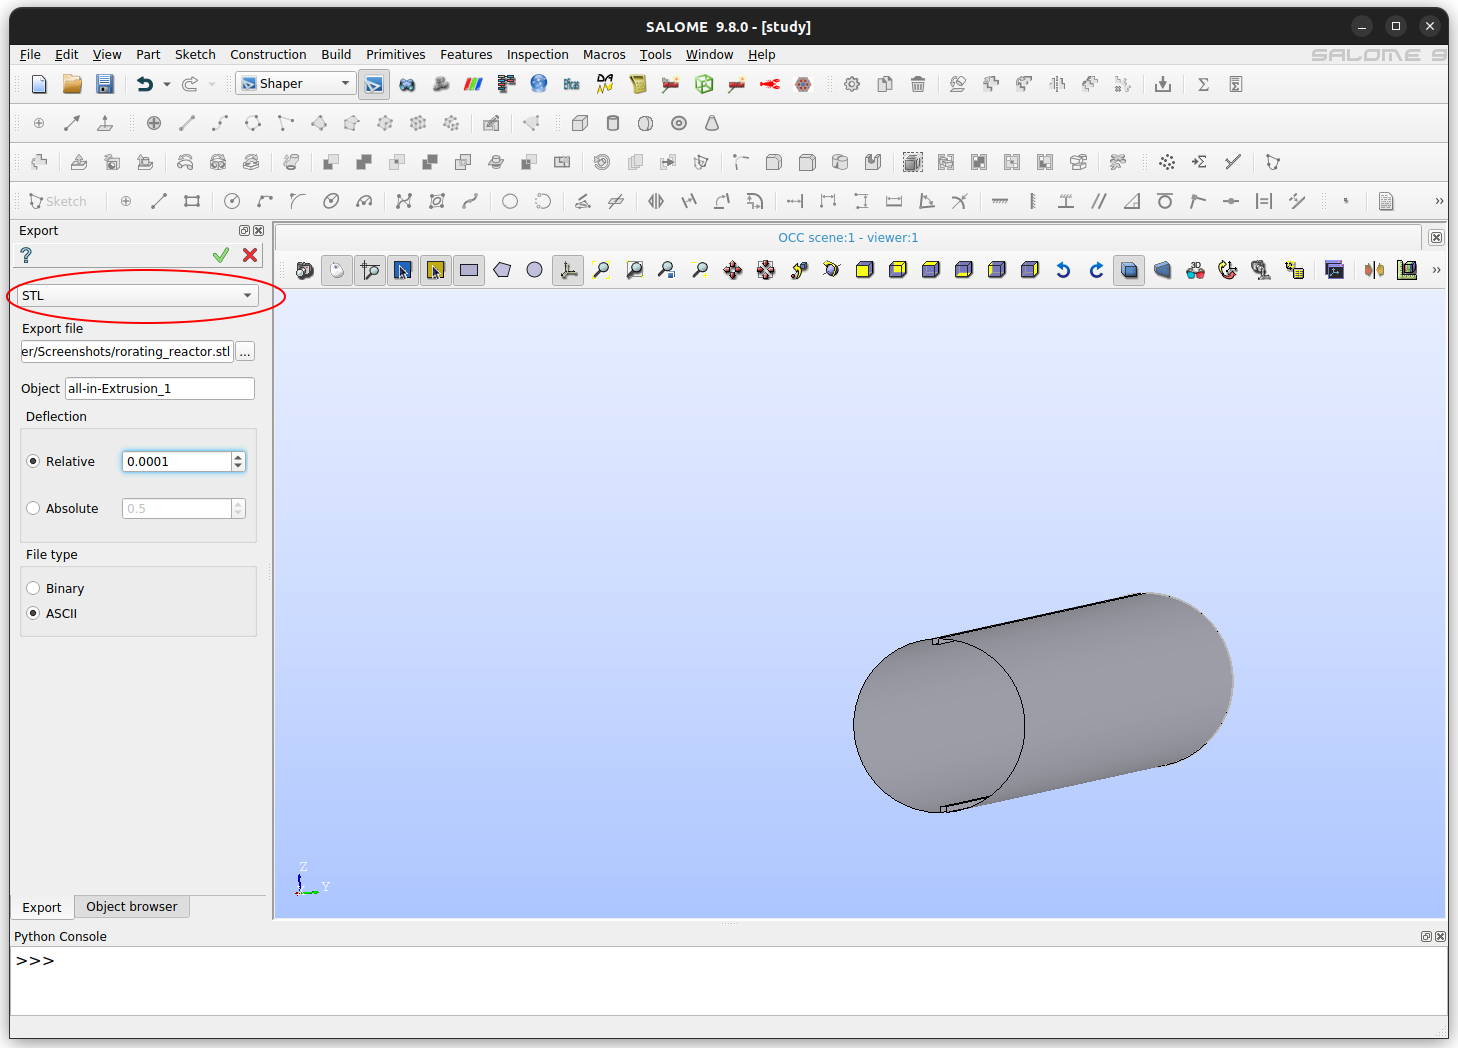The image size is (1458, 1048).
Task: Show hidden sketch toolbar items via chevron
Action: [x=1439, y=201]
